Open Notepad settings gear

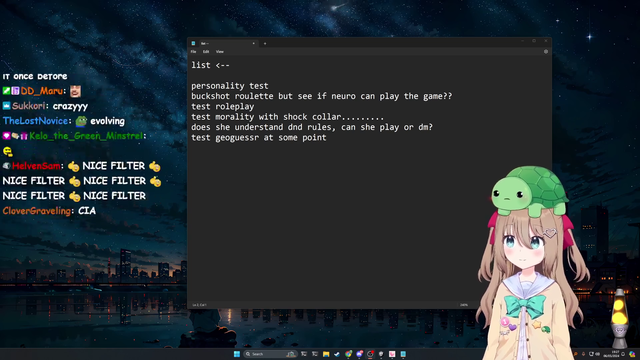click(x=546, y=52)
